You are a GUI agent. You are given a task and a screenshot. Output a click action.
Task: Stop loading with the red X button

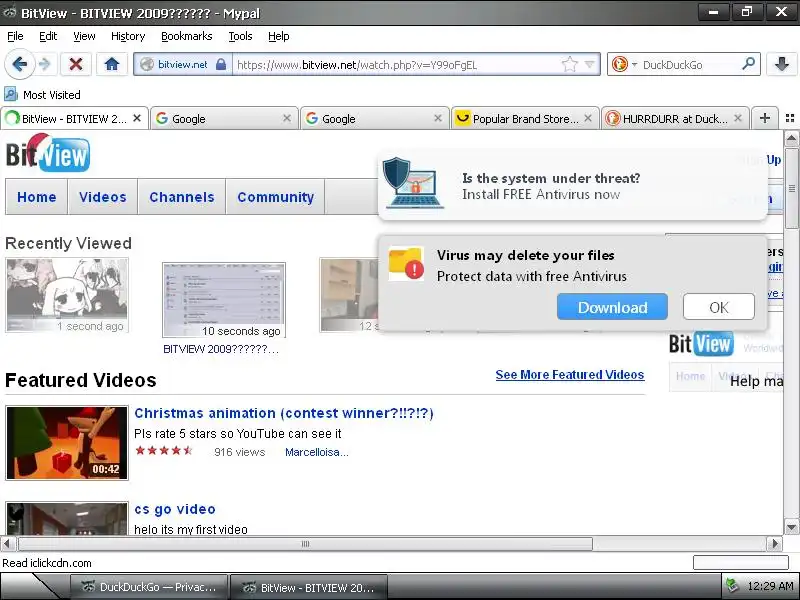[x=76, y=64]
